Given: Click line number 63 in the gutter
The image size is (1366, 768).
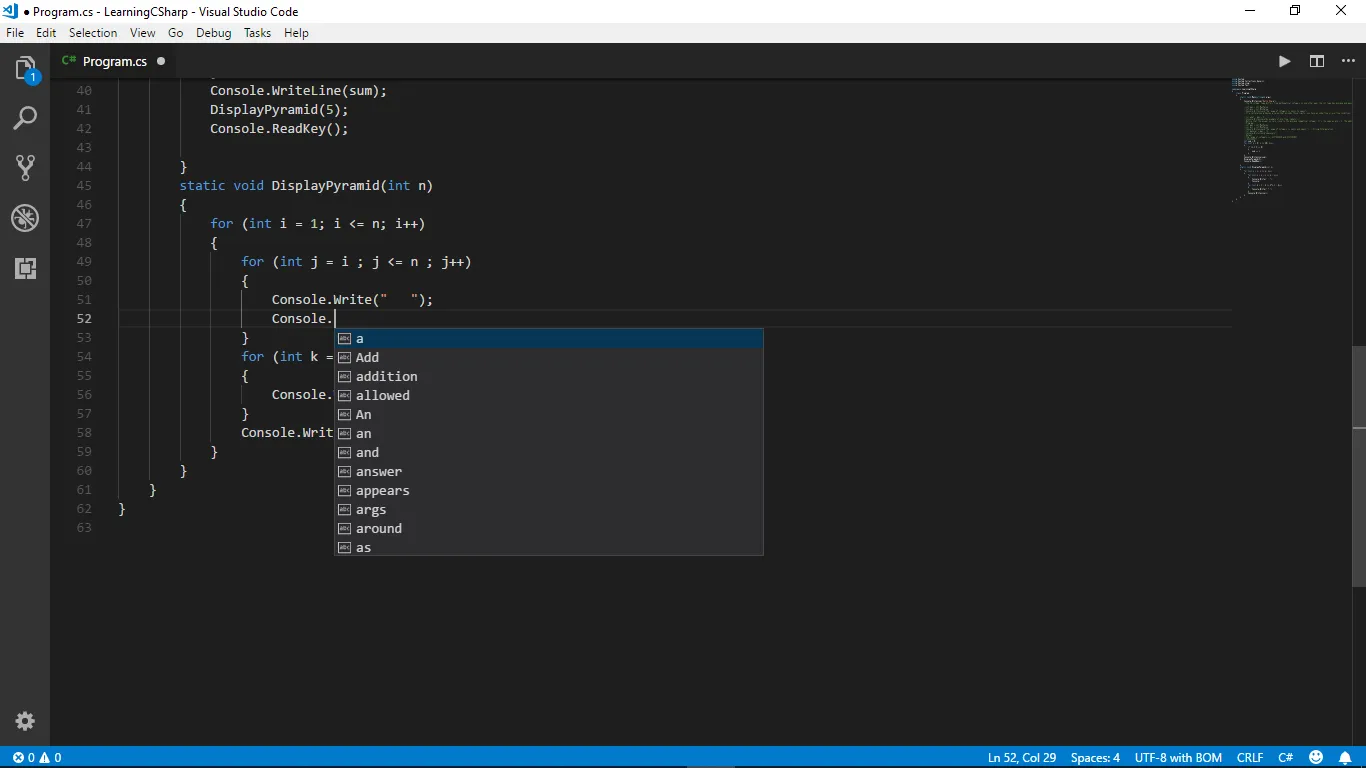Looking at the screenshot, I should click(x=83, y=527).
